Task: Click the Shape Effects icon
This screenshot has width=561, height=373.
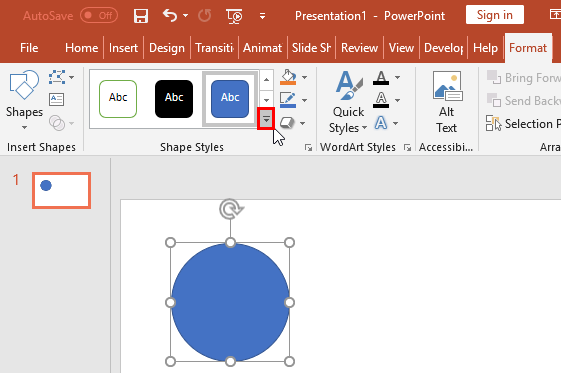Action: pos(287,123)
